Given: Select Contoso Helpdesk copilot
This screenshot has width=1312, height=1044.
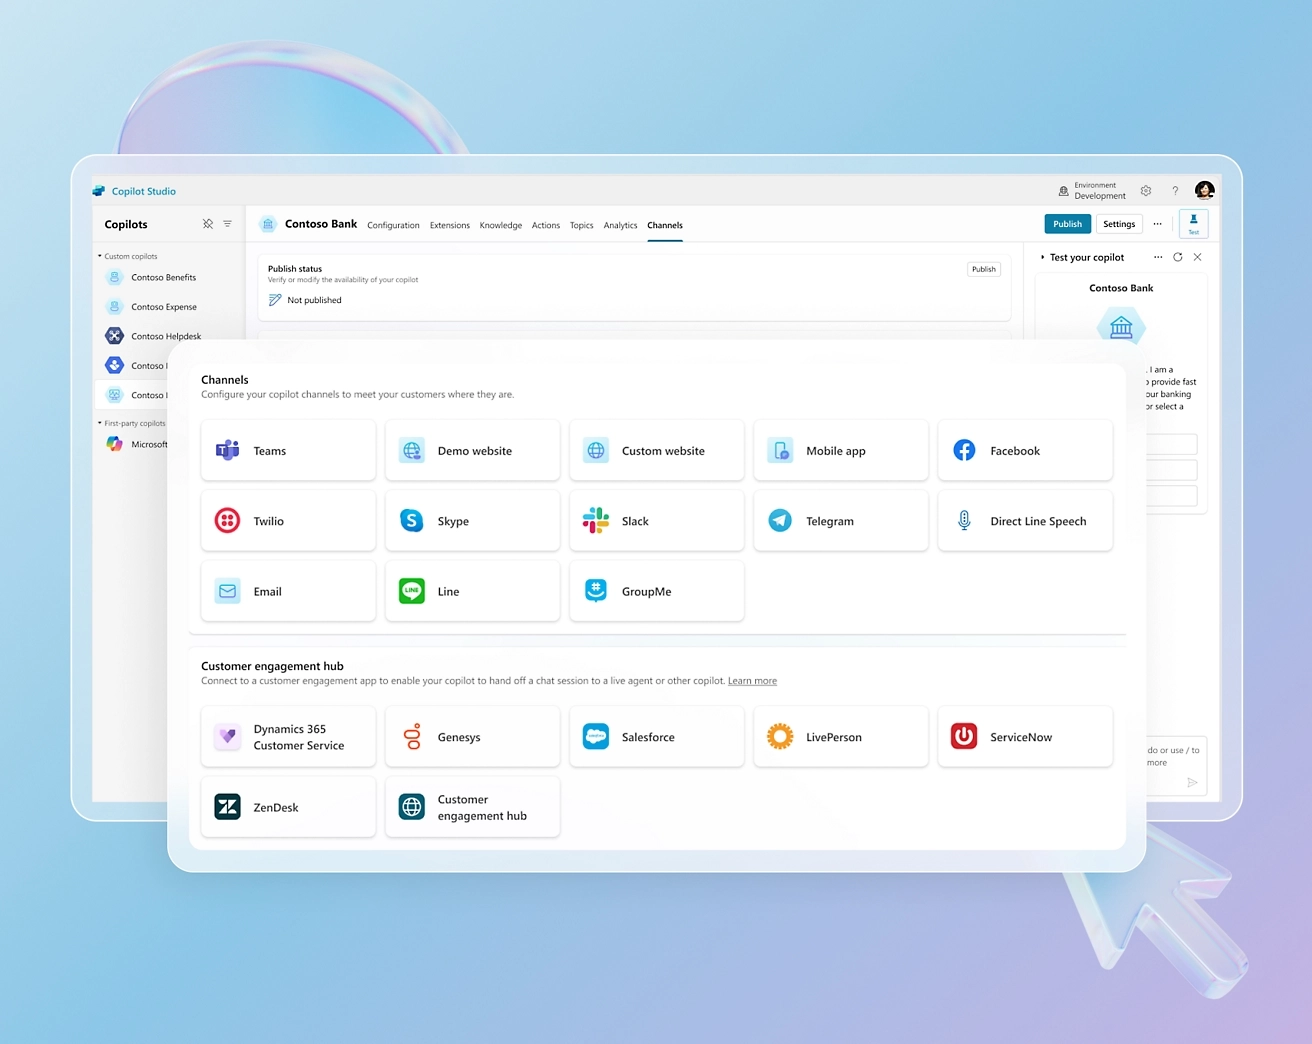Looking at the screenshot, I should [x=169, y=336].
